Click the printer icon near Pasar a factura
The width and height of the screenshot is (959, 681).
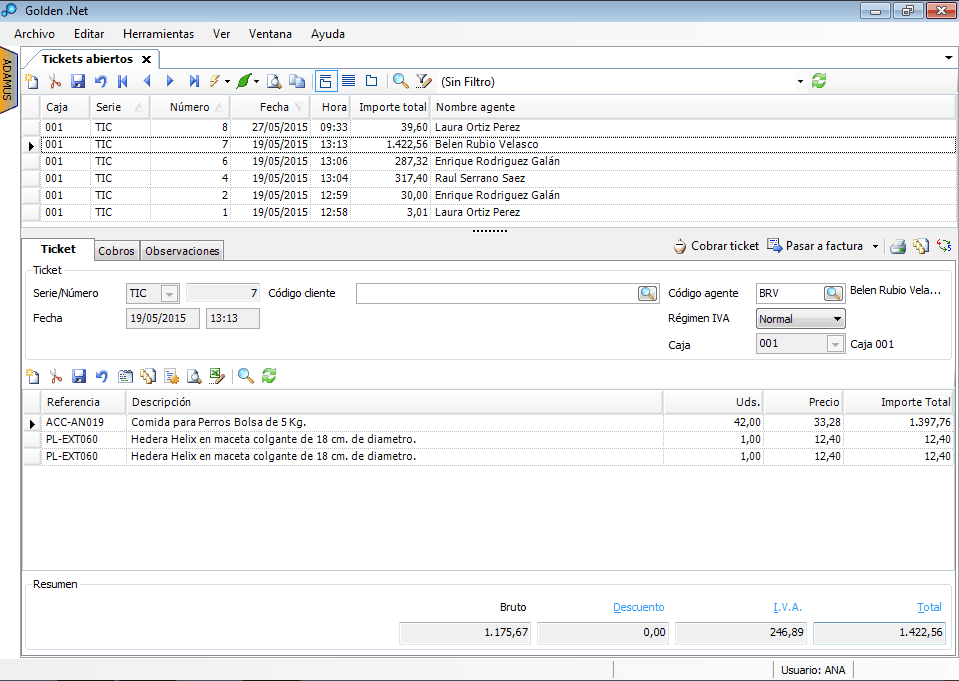tap(898, 246)
